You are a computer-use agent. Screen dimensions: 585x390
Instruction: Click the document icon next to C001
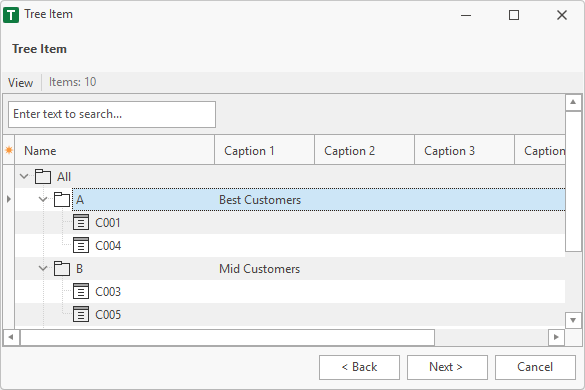[81, 222]
